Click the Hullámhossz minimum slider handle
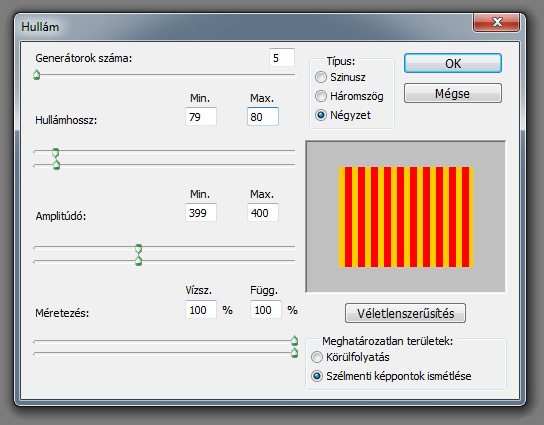The height and width of the screenshot is (425, 544). pyautogui.click(x=56, y=152)
